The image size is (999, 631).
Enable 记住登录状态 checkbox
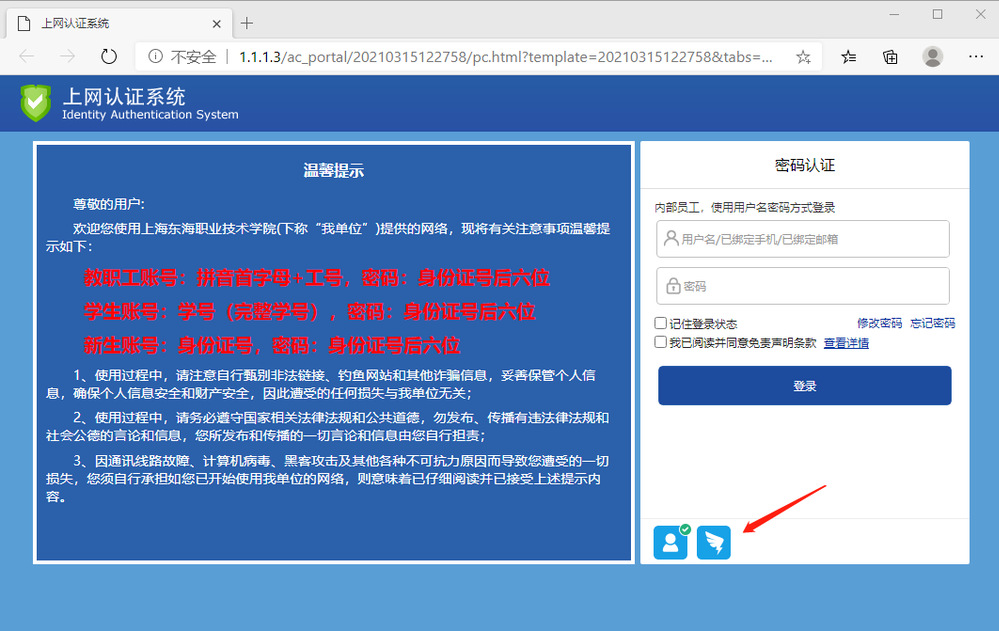click(x=661, y=323)
